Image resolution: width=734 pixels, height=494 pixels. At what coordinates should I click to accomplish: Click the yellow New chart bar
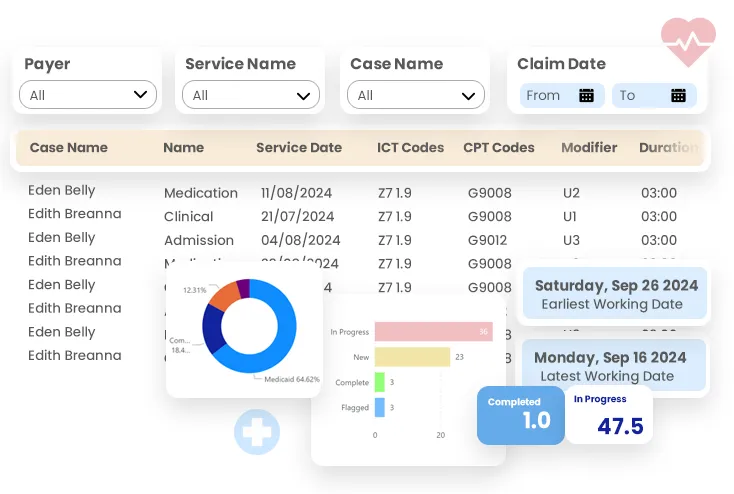[x=412, y=357]
